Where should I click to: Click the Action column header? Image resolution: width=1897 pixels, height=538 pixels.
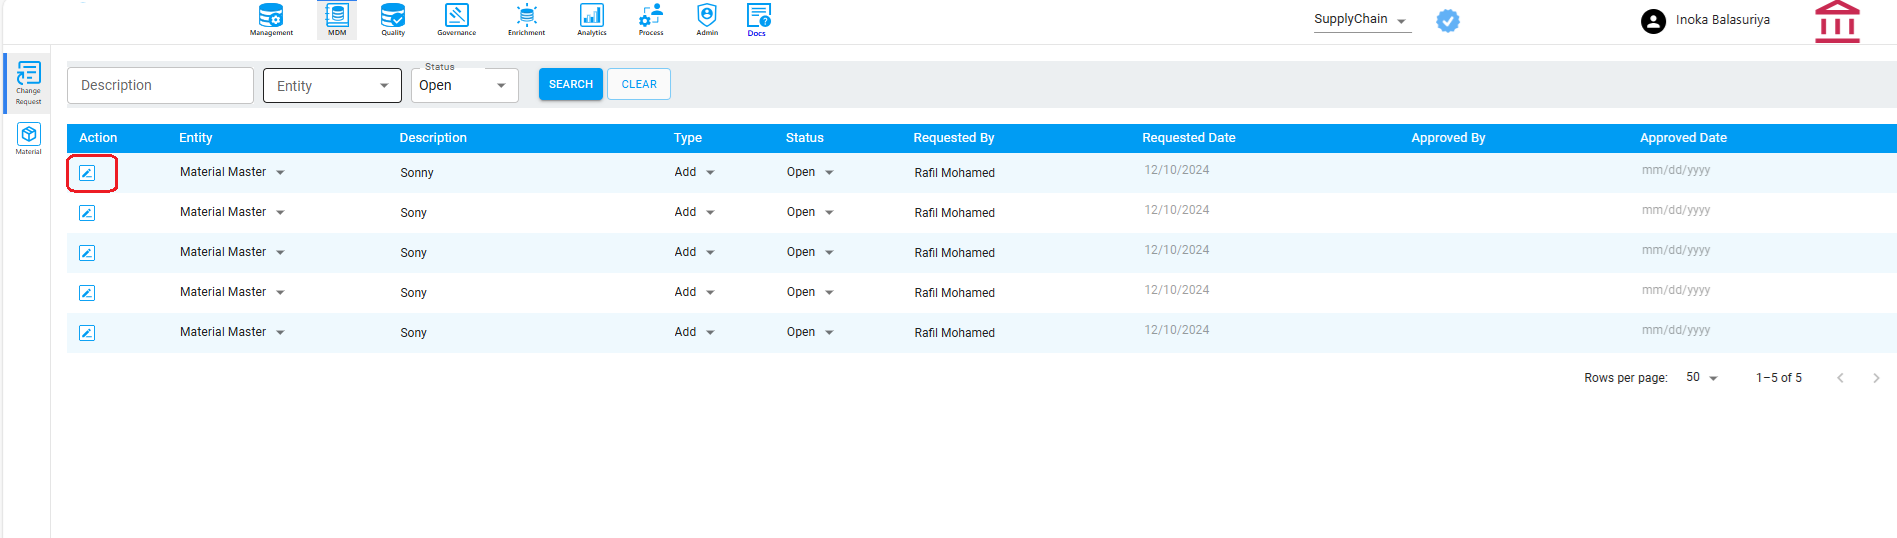click(98, 138)
